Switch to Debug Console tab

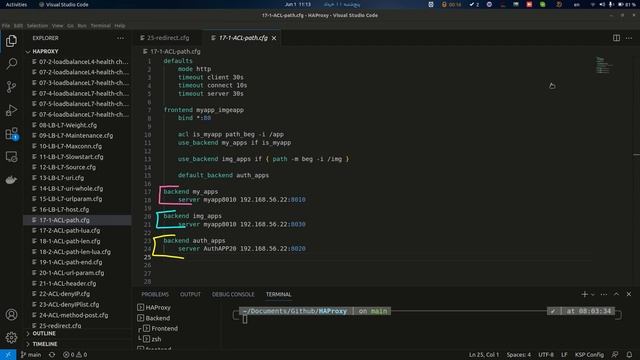tap(233, 294)
